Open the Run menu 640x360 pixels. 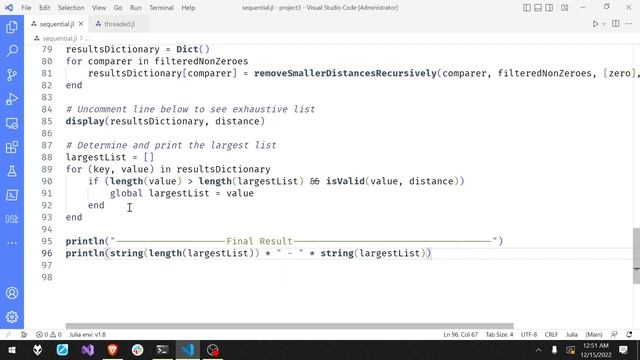point(136,8)
